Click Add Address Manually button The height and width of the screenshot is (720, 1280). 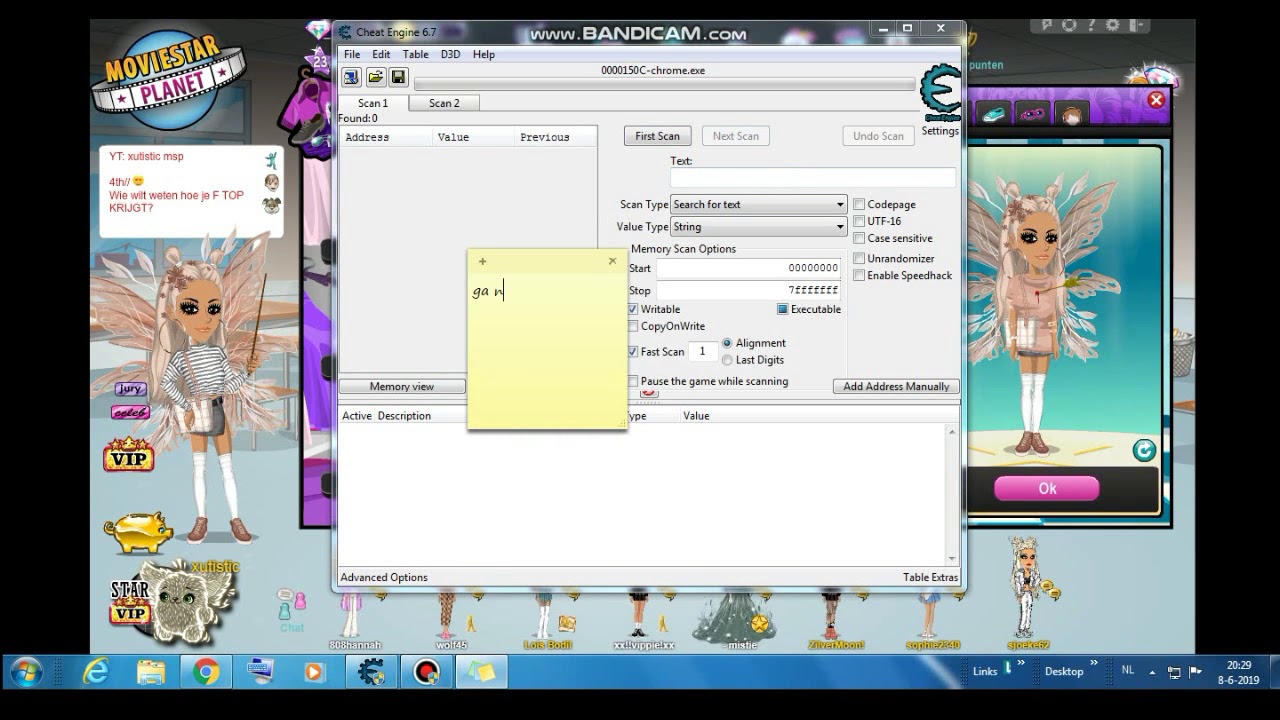coord(896,386)
